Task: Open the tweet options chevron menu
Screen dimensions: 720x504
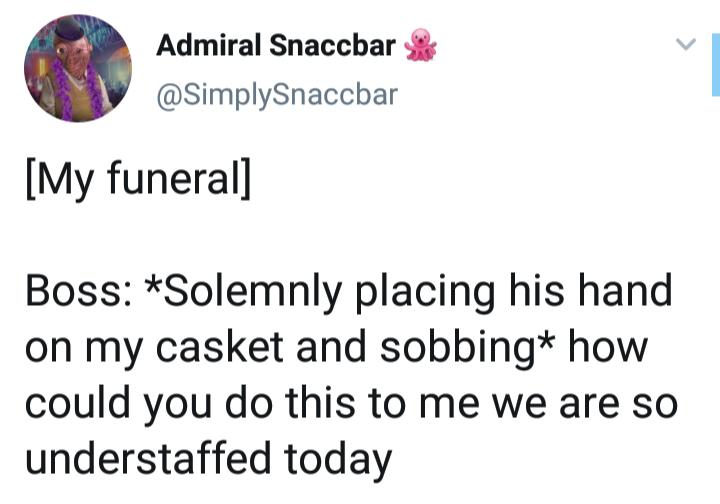Action: (x=686, y=44)
